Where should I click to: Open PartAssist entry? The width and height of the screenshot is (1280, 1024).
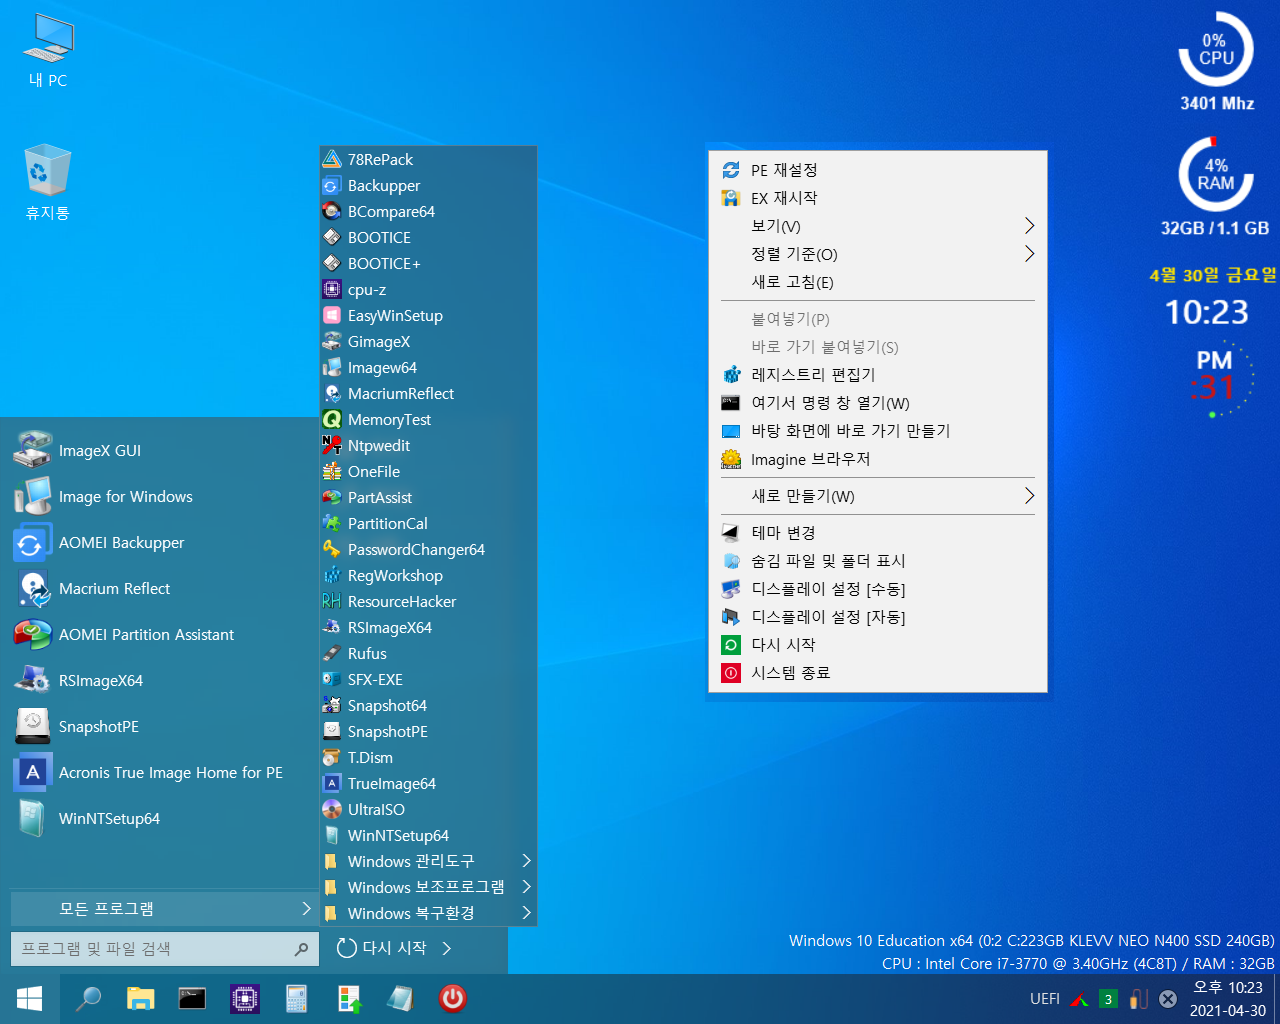coord(428,498)
